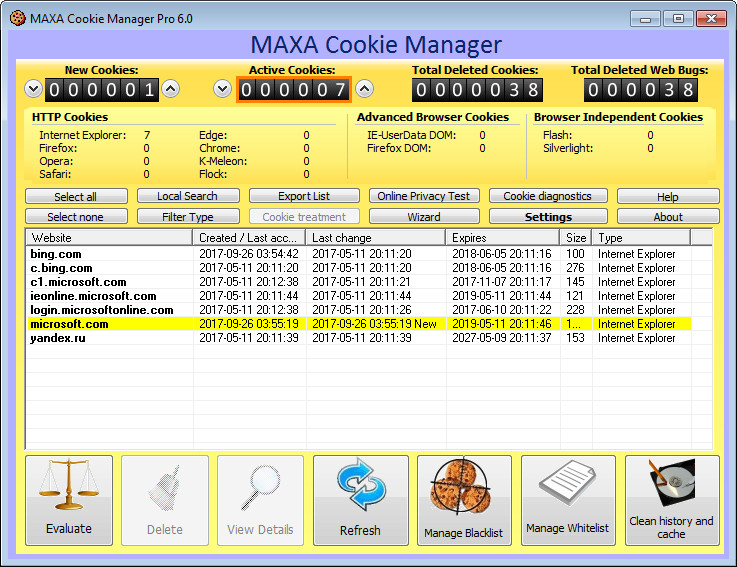Image resolution: width=737 pixels, height=567 pixels.
Task: Open Filter Type options
Action: pyautogui.click(x=188, y=216)
